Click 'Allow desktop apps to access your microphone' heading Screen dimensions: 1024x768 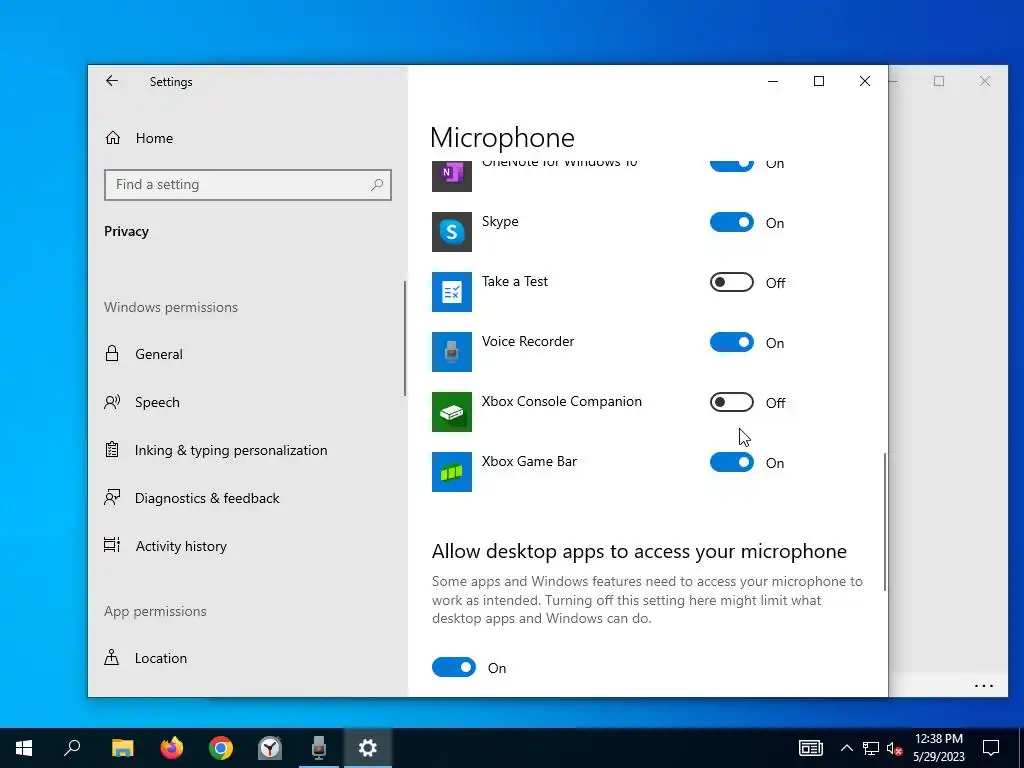click(x=639, y=552)
